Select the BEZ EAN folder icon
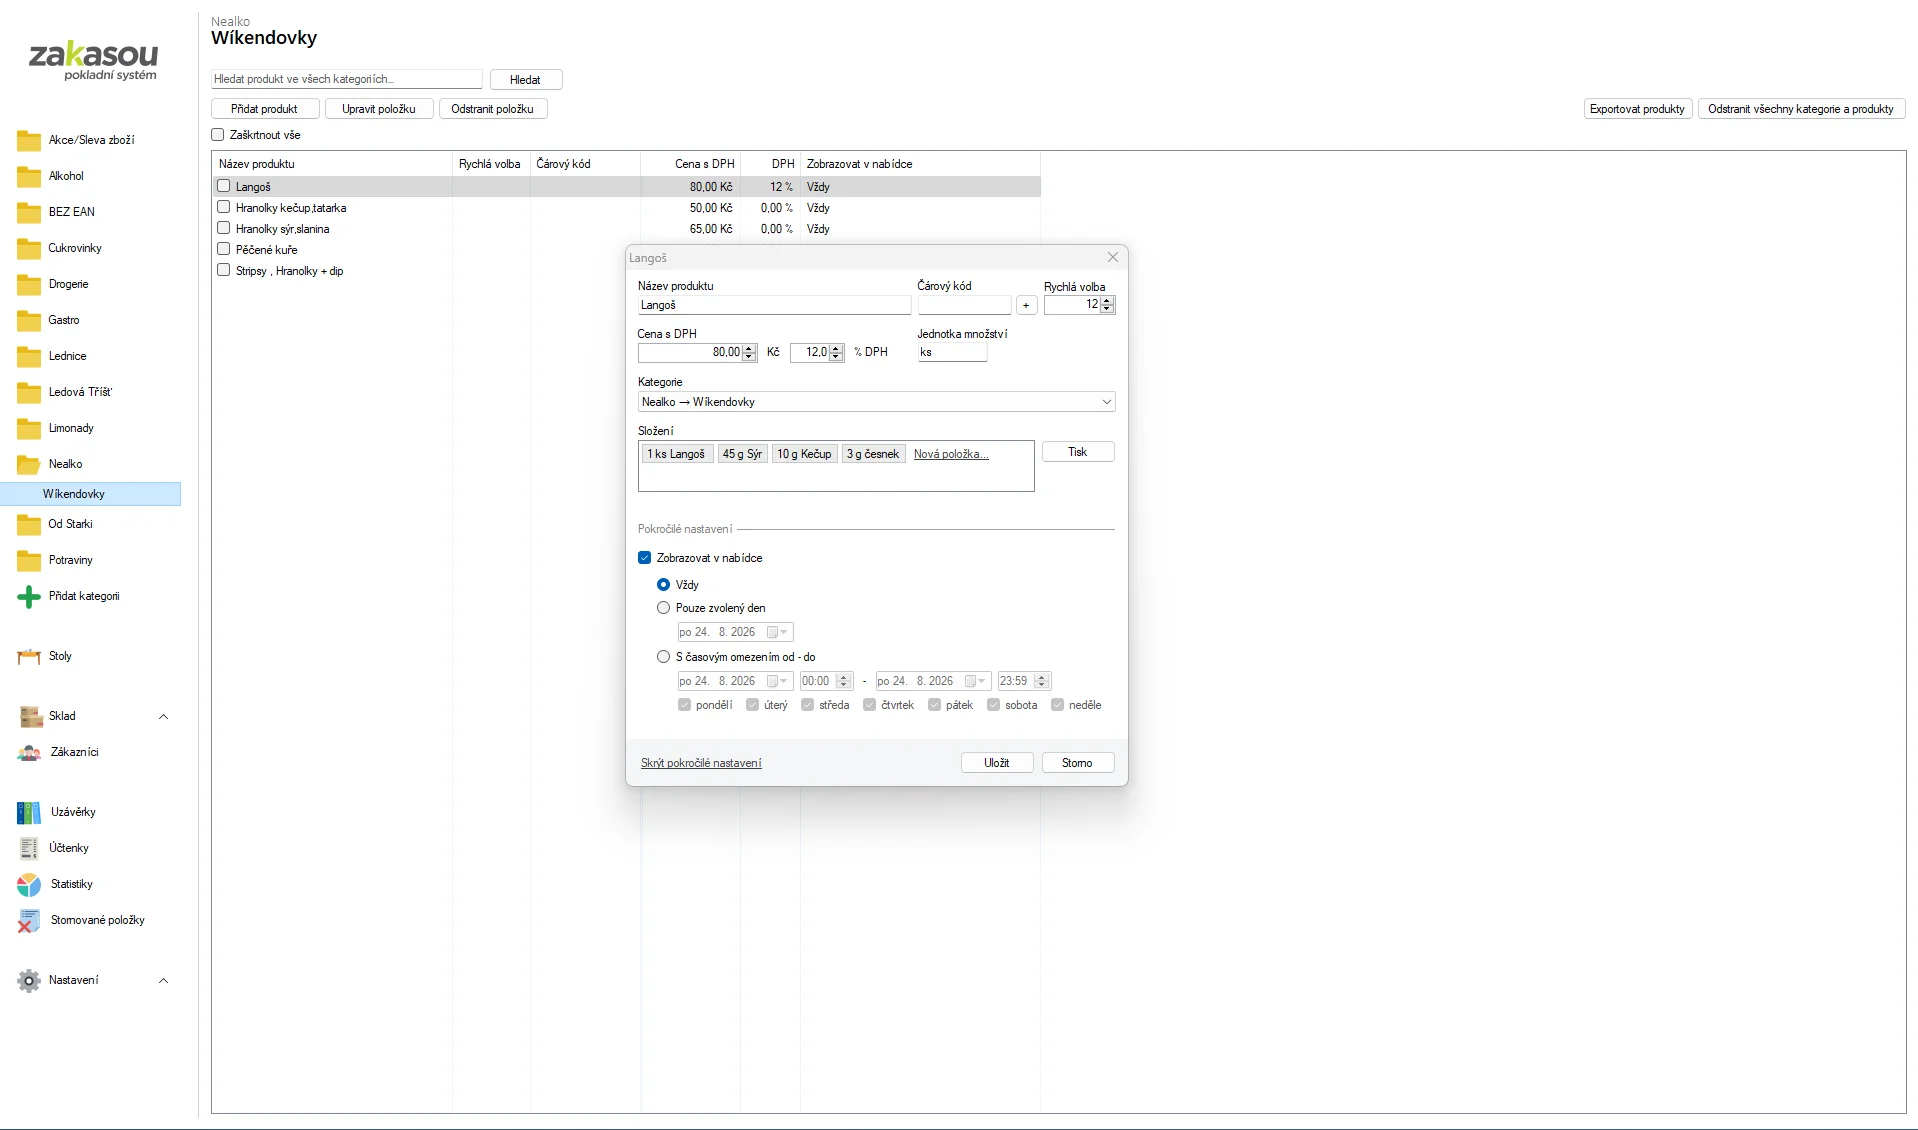Image resolution: width=1918 pixels, height=1130 pixels. (29, 213)
